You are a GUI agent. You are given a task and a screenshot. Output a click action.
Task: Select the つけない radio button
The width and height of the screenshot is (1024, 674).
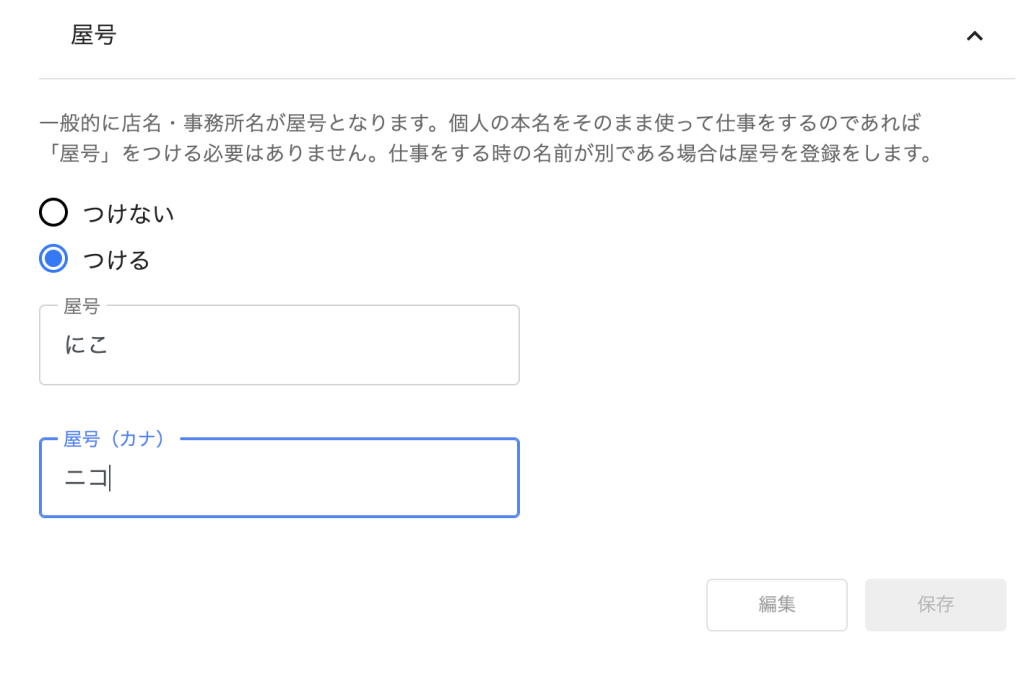tap(53, 213)
